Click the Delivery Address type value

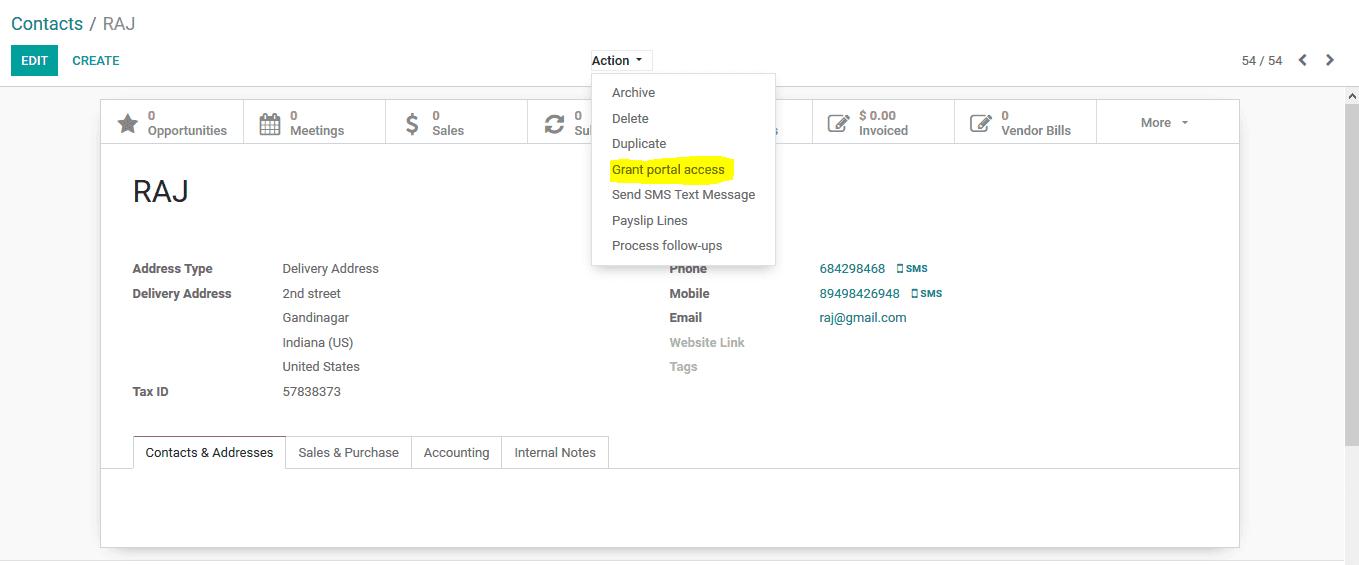331,269
